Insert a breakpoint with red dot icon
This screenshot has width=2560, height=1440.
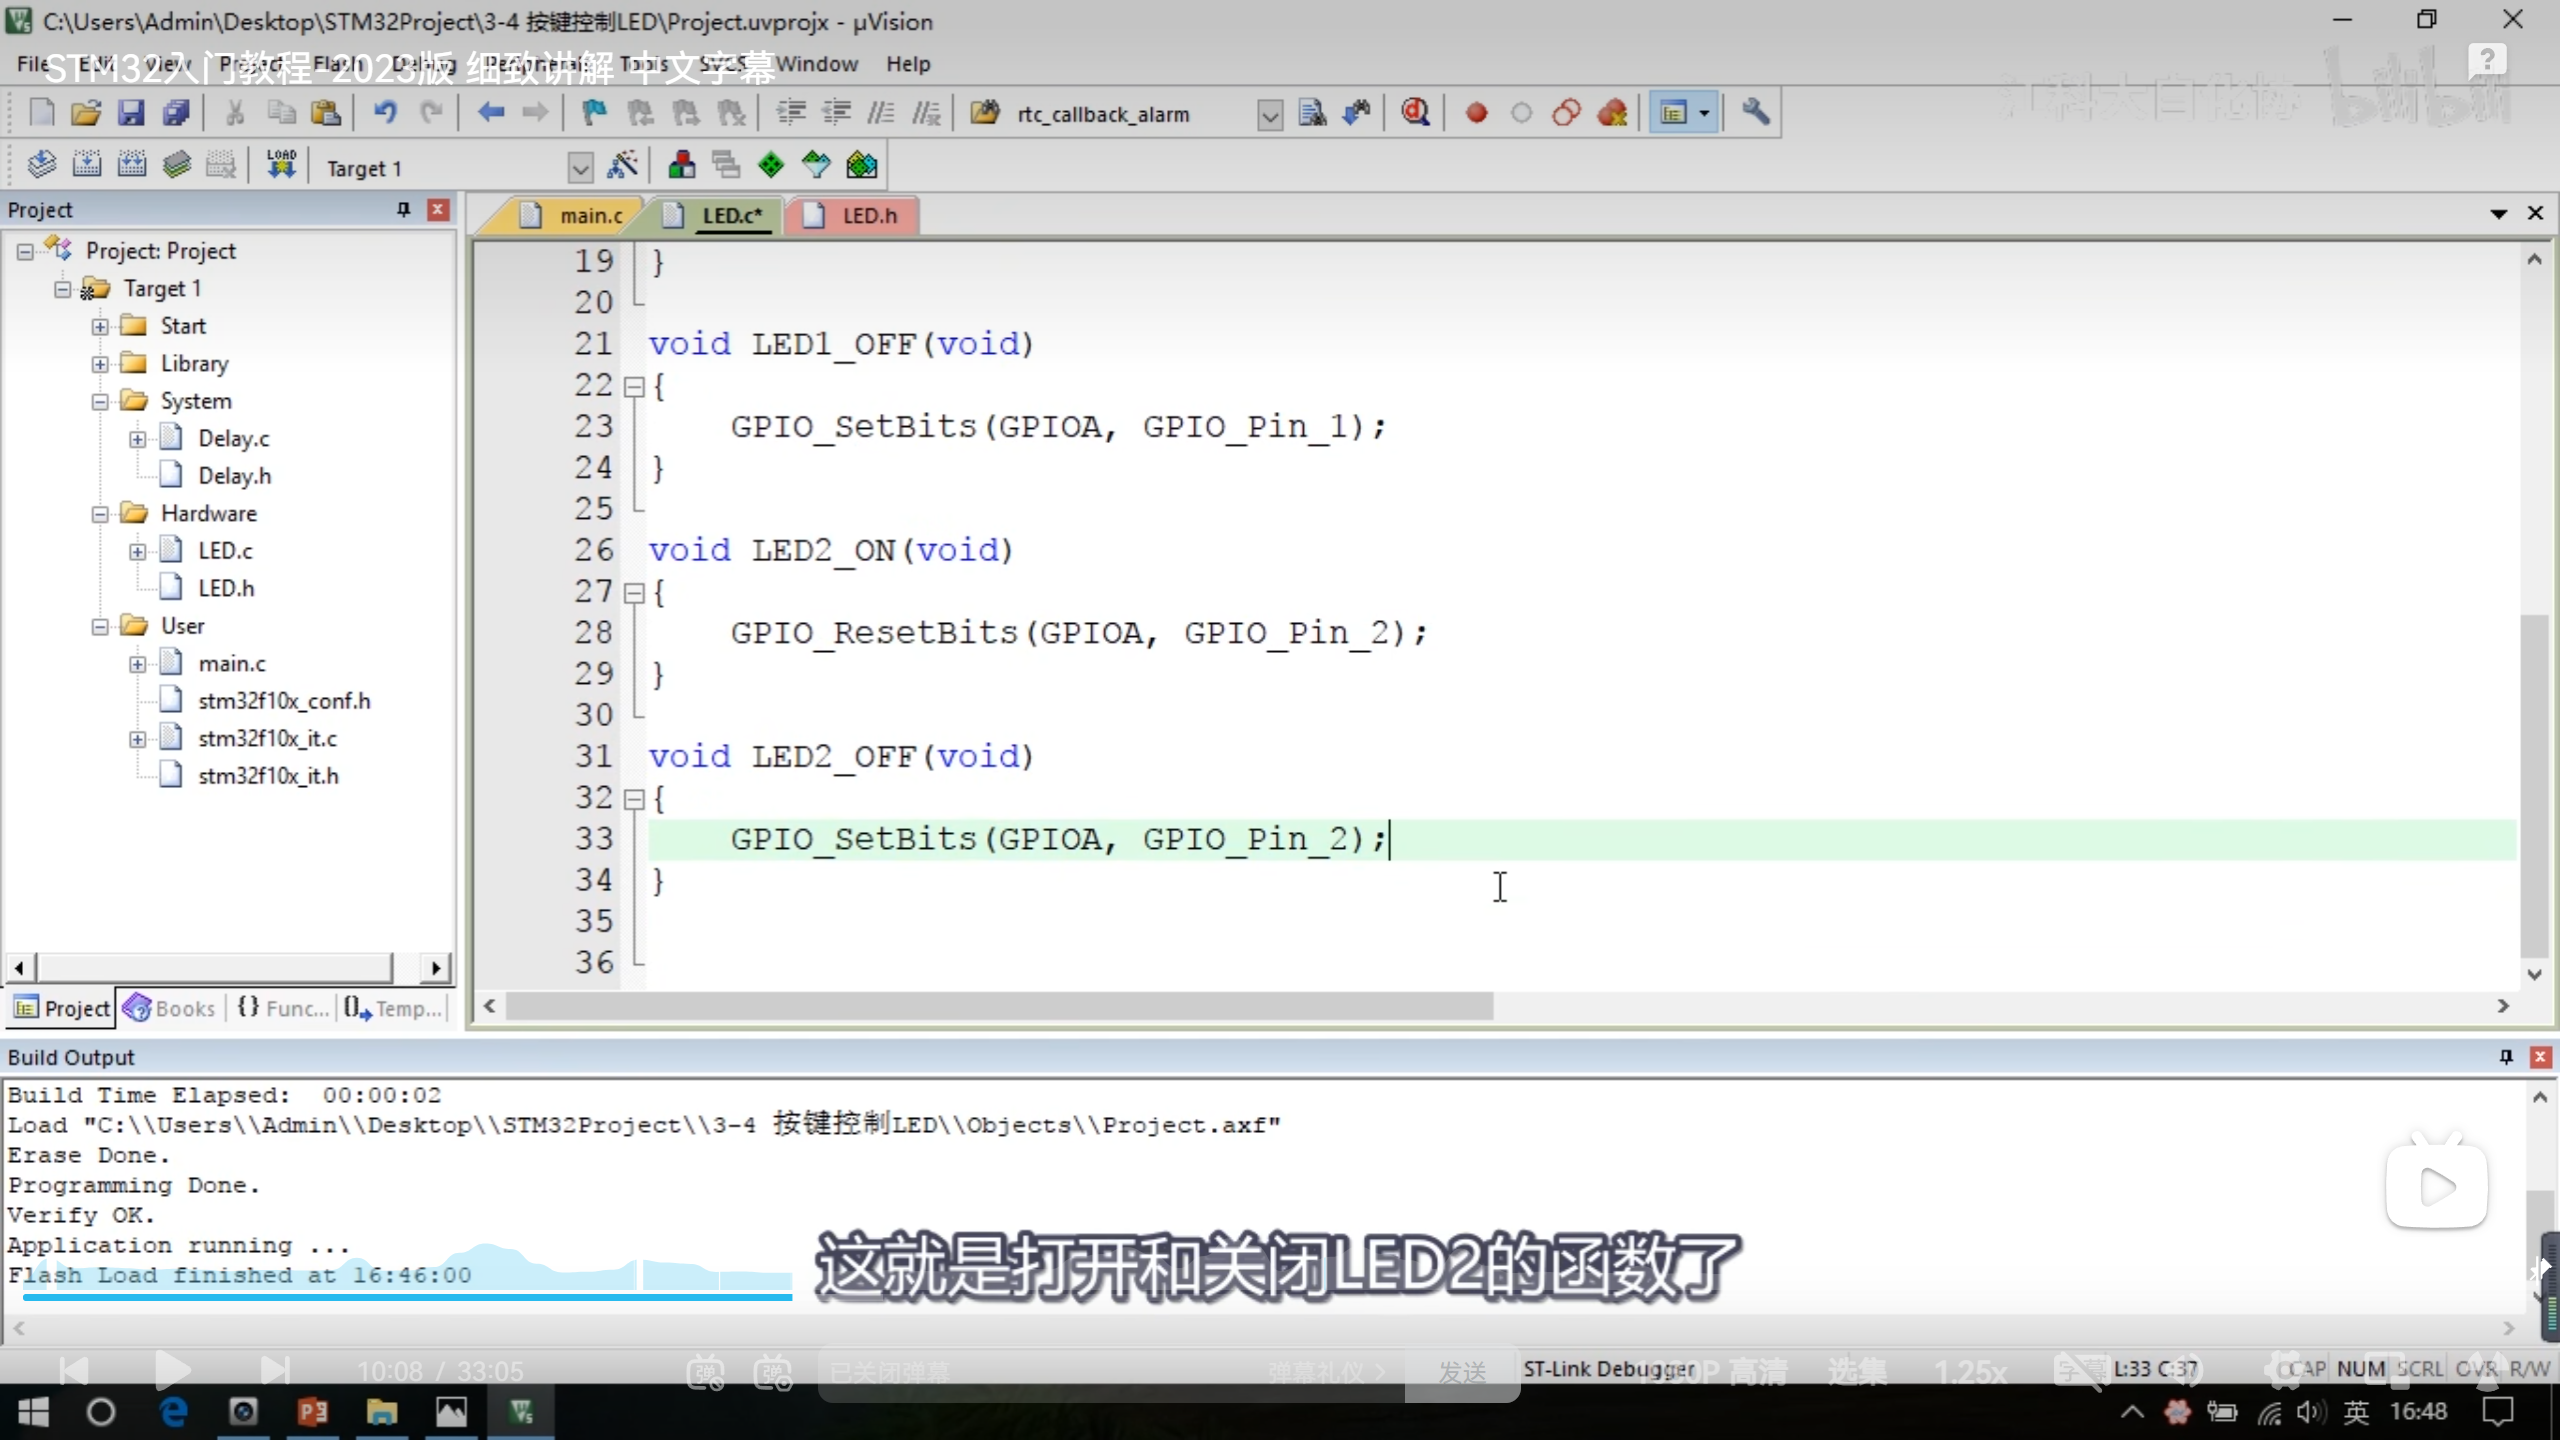1476,113
